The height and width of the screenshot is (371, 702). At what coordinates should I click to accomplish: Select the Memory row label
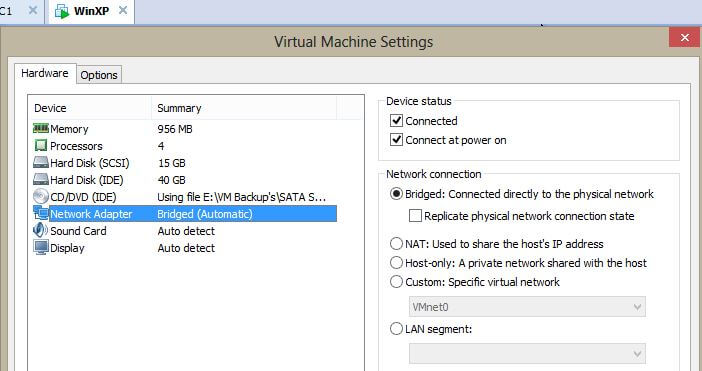coord(69,129)
